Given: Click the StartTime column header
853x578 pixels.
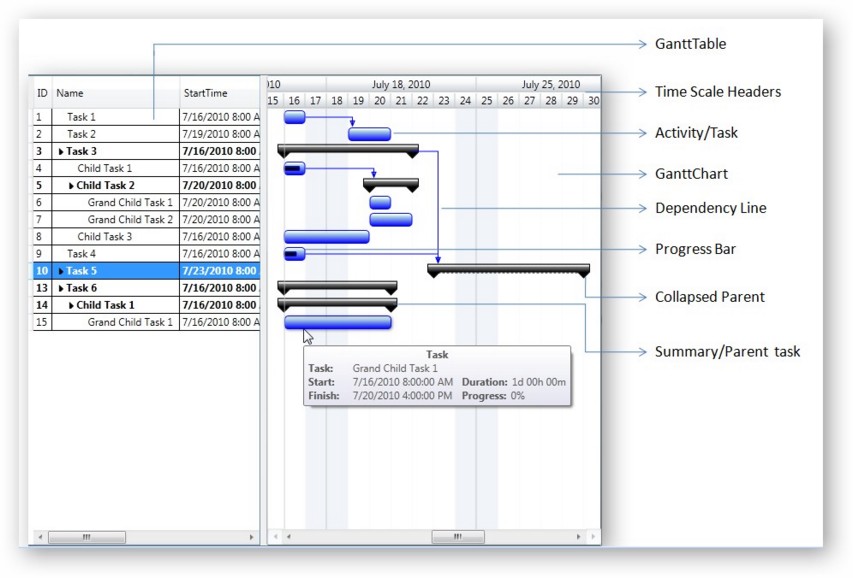Looking at the screenshot, I should [218, 93].
